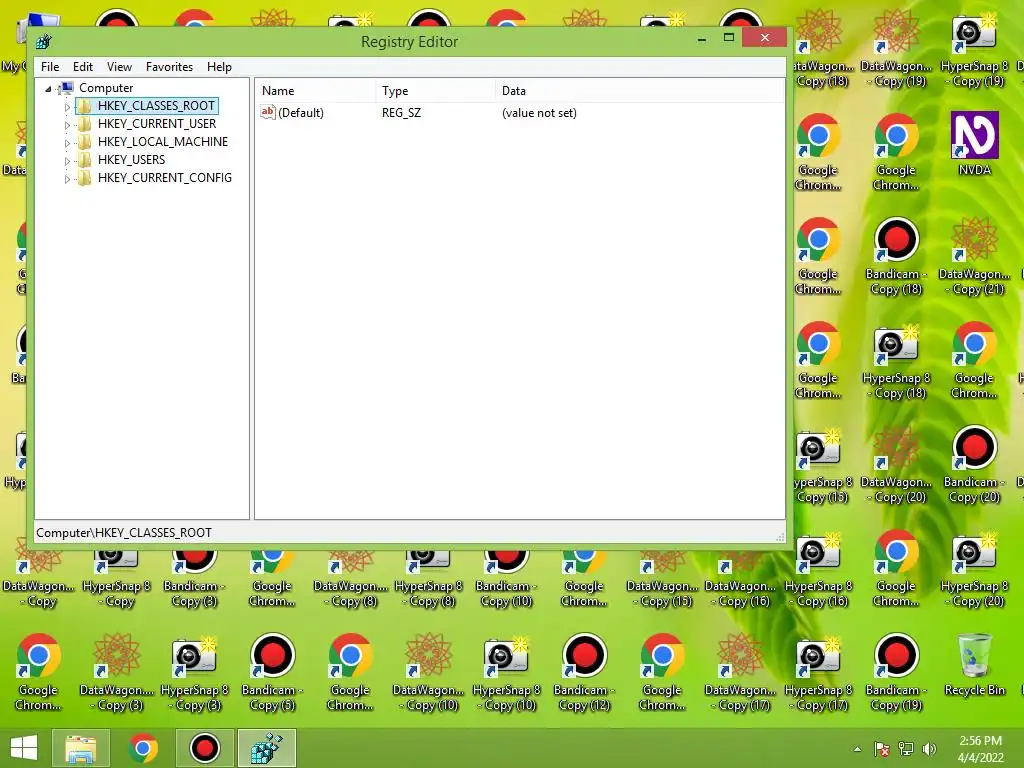Select DataWagon - Copy (21) desktop icon
1024x768 pixels.
coord(974,257)
